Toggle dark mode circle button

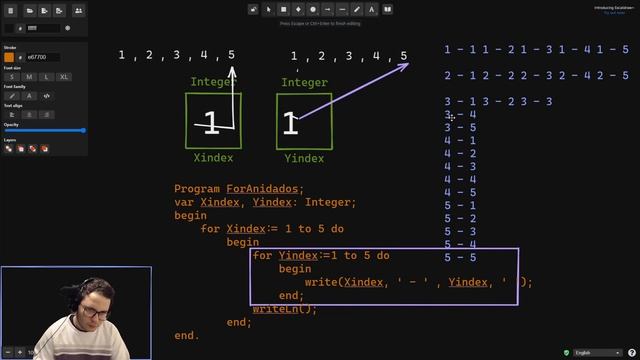tap(68, 28)
